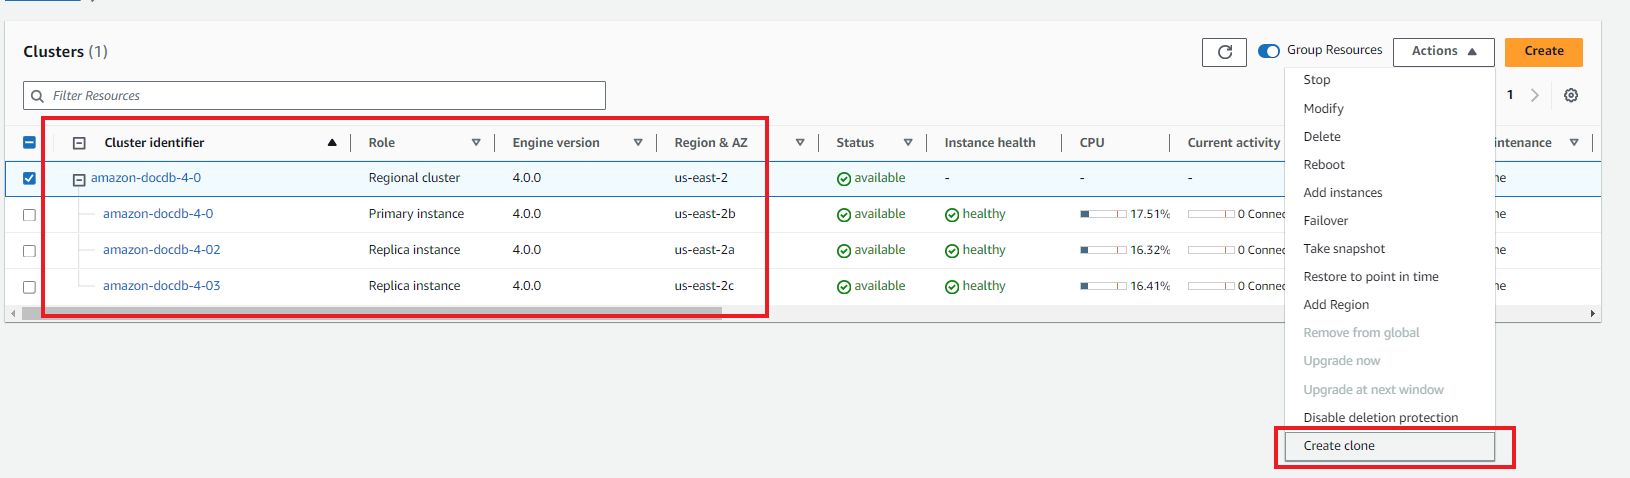The height and width of the screenshot is (478, 1630).
Task: Go to next page arrow
Action: pos(1535,95)
